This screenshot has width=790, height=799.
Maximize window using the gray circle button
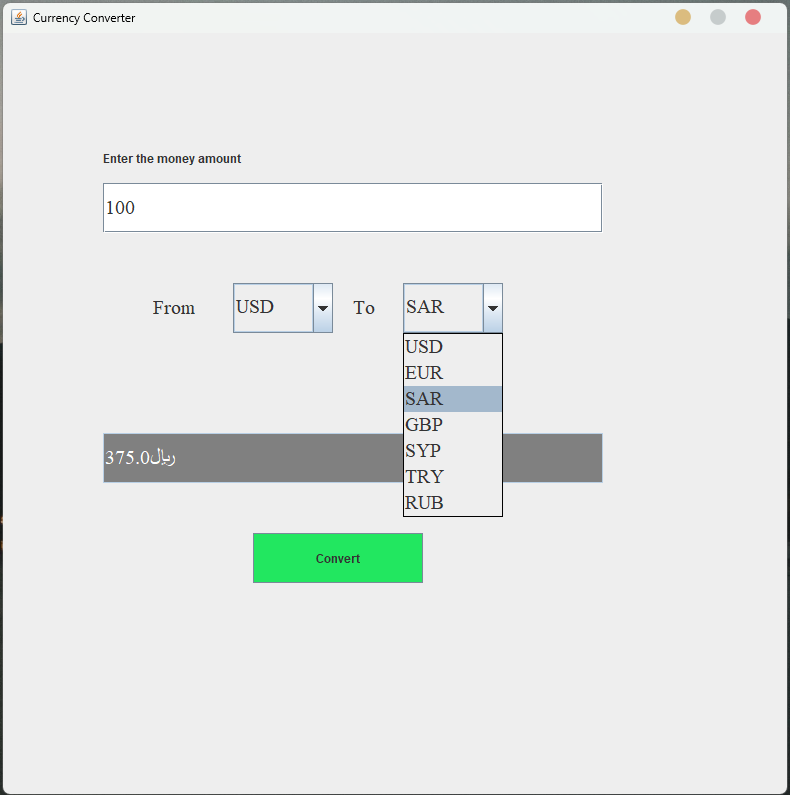pos(718,17)
